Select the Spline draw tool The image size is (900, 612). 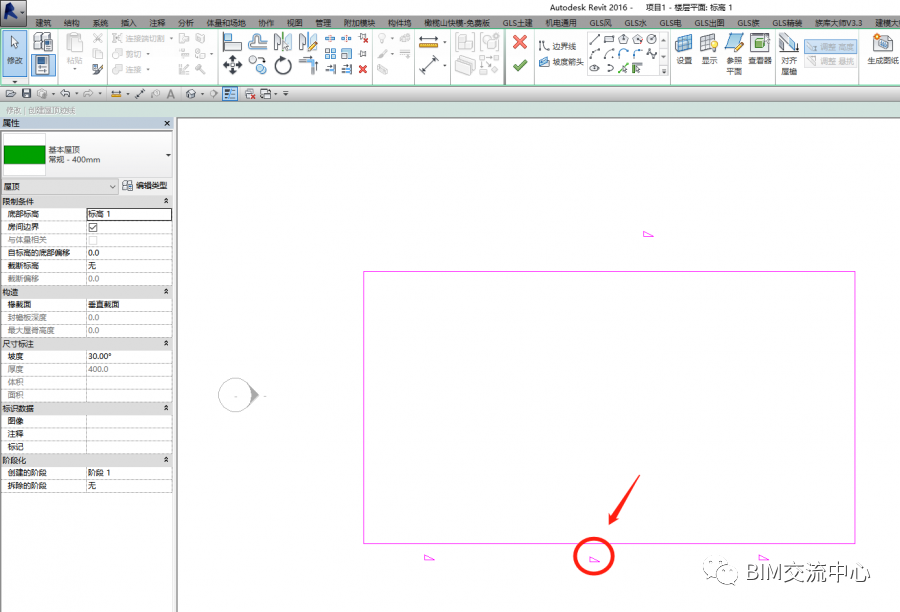click(x=651, y=54)
